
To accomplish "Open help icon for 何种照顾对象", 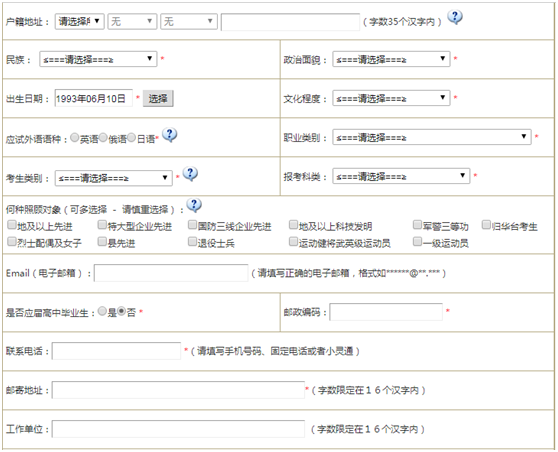I will click(x=194, y=205).
